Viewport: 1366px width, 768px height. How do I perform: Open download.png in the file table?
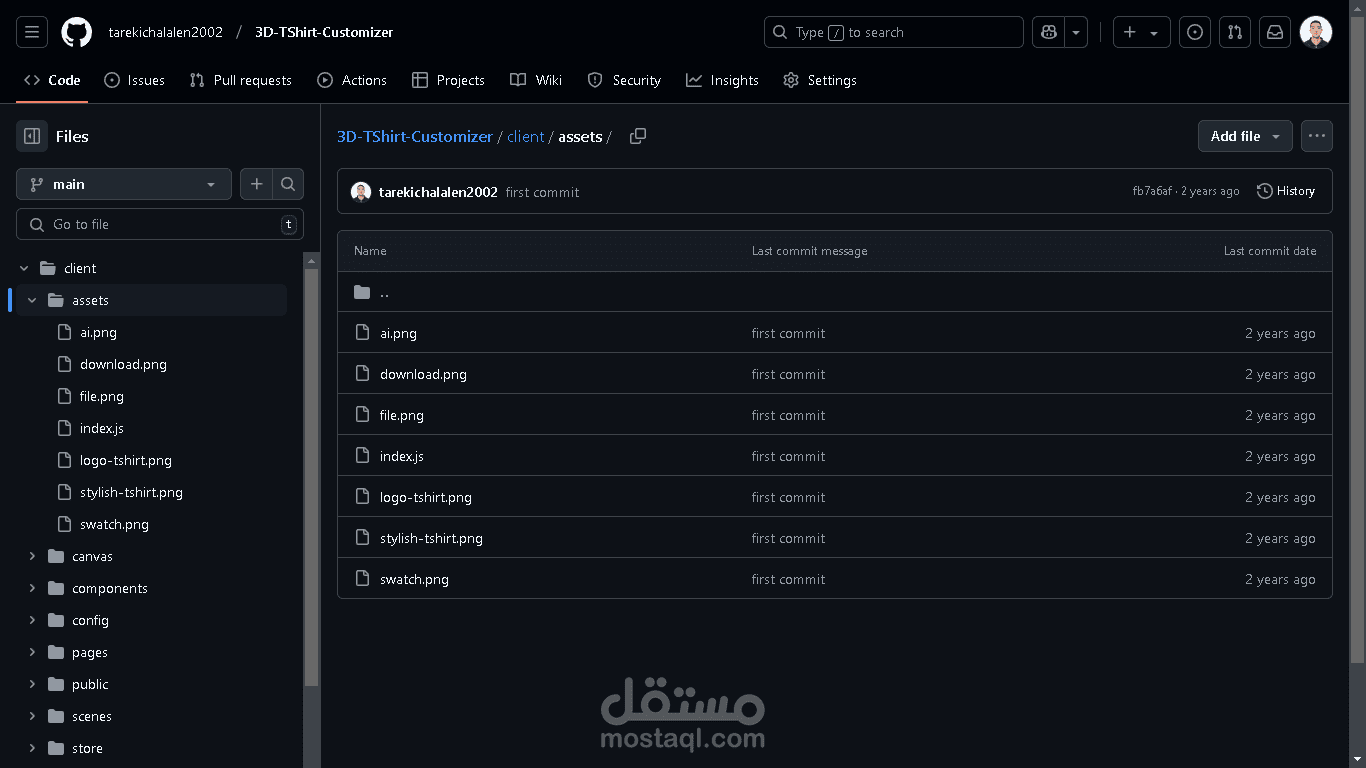423,374
